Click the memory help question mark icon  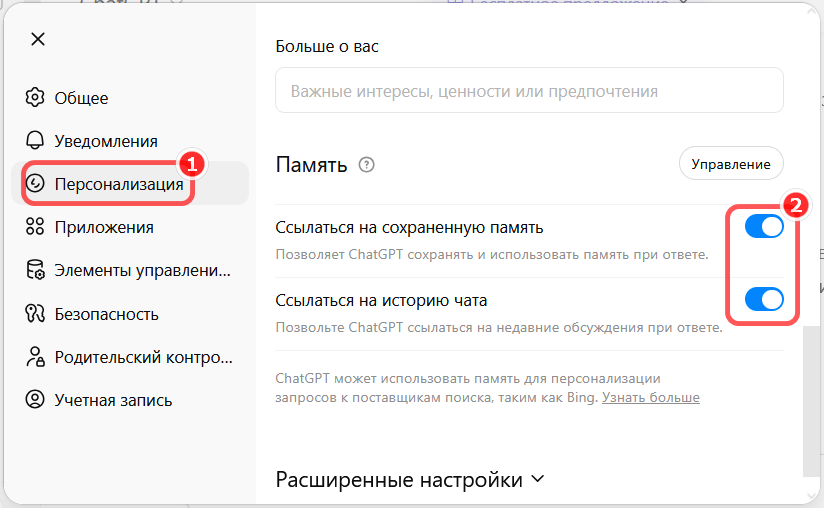(366, 165)
